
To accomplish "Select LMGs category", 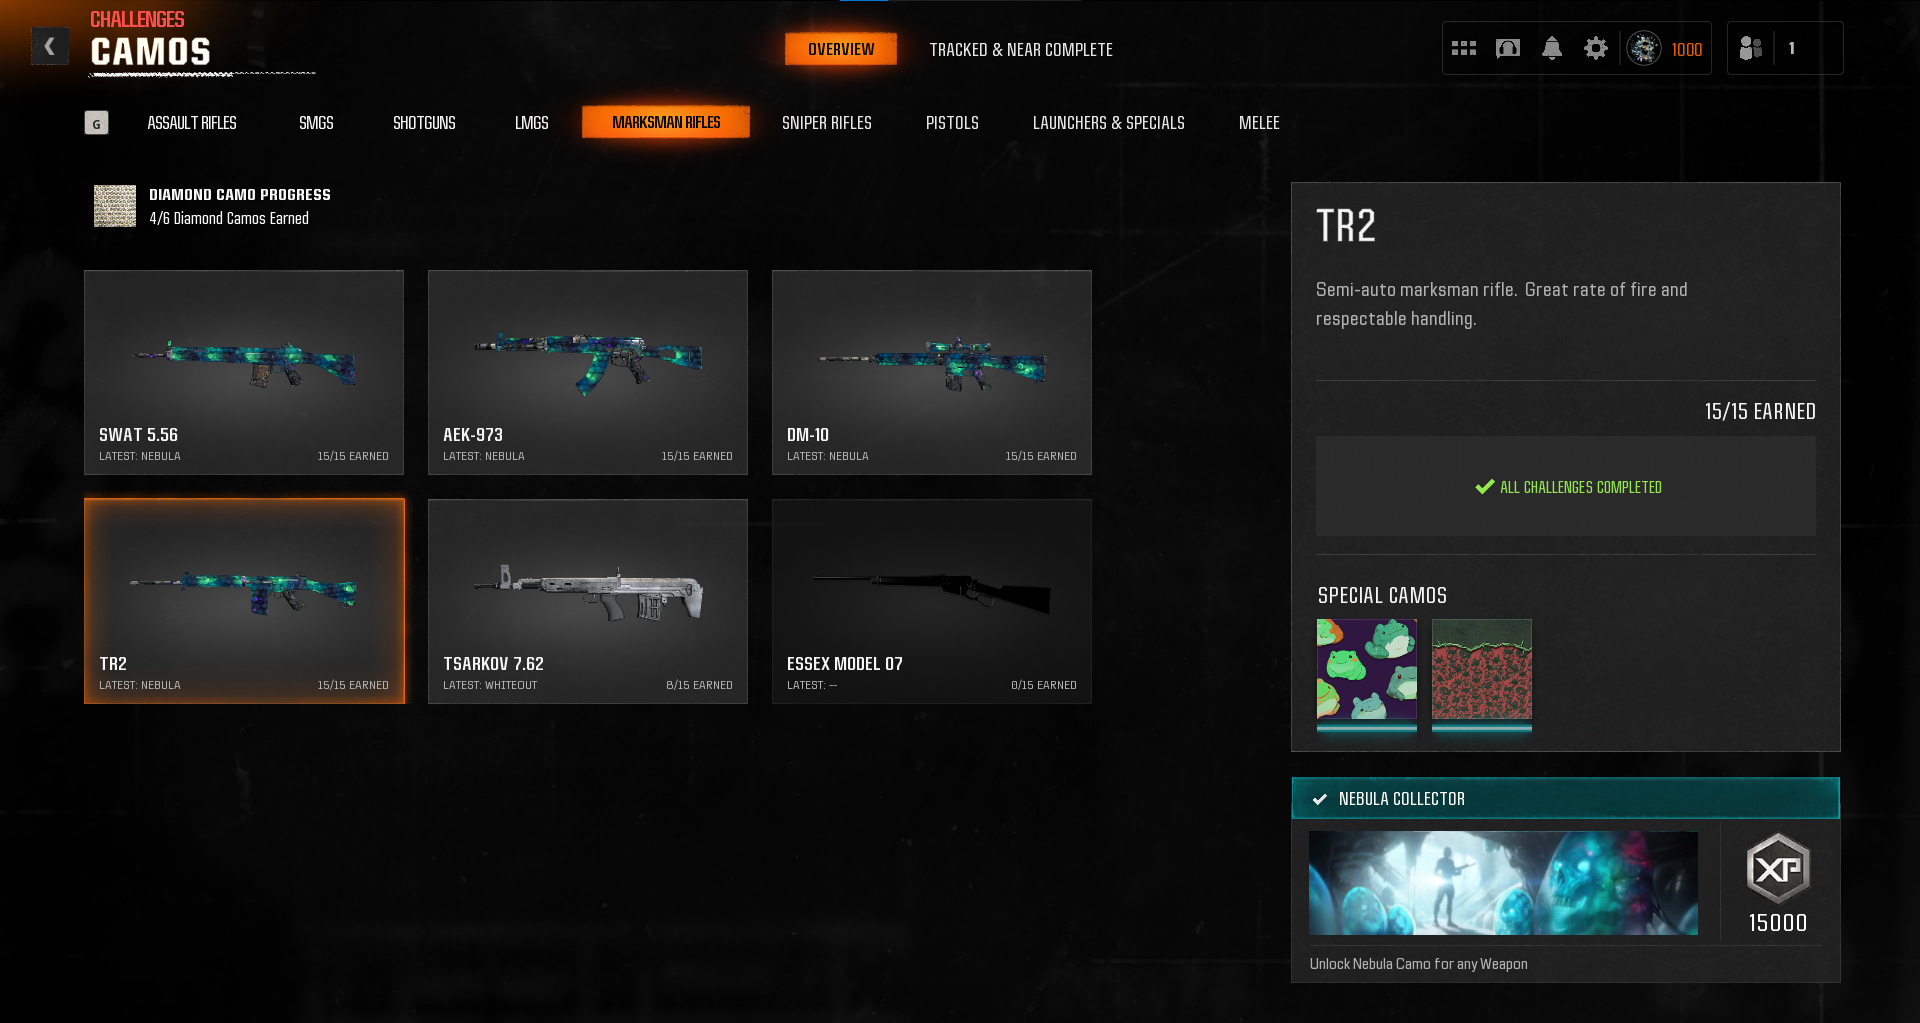I will [532, 123].
